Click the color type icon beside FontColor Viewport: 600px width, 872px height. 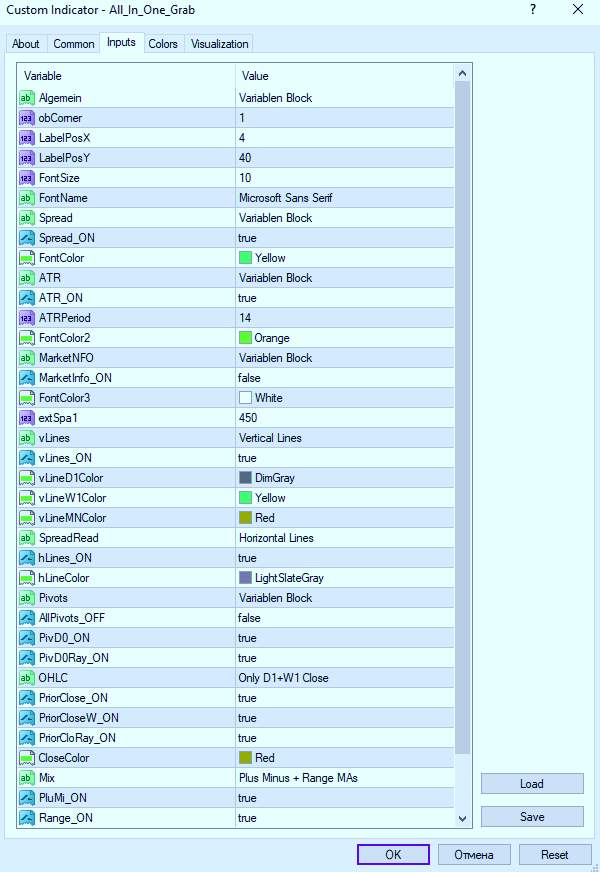[x=27, y=258]
